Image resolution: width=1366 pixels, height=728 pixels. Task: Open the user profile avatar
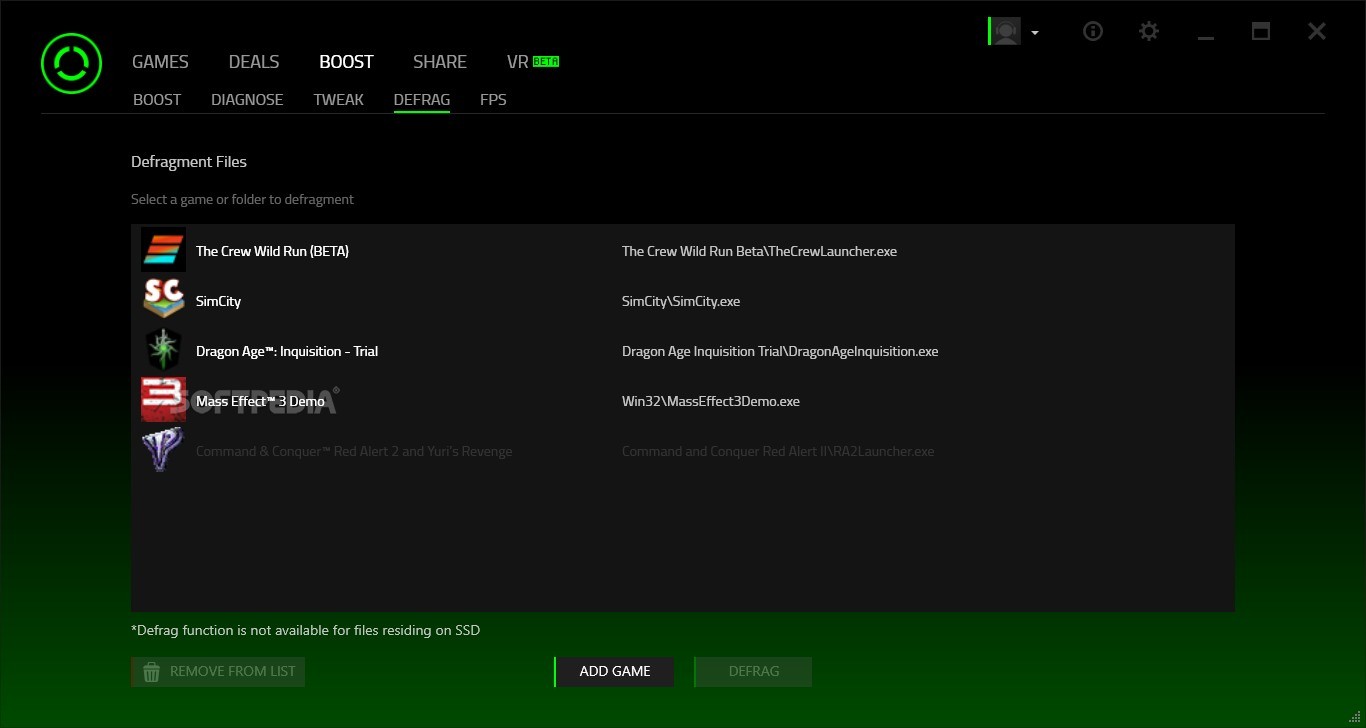pyautogui.click(x=1004, y=31)
